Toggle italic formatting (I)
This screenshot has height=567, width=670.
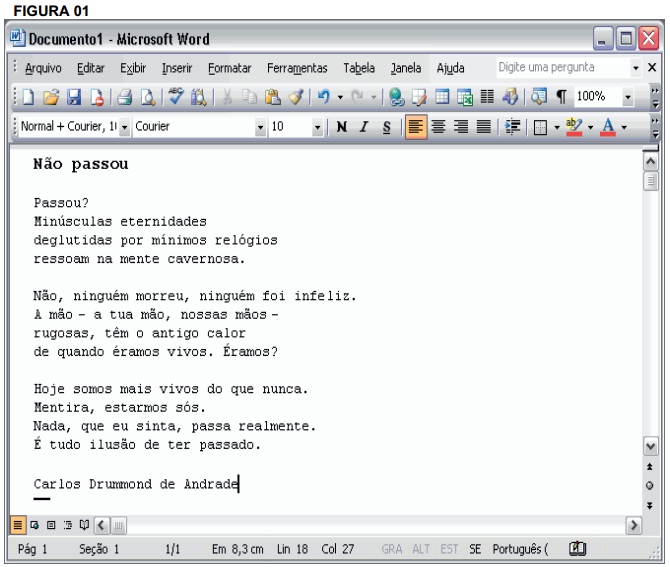pos(364,127)
